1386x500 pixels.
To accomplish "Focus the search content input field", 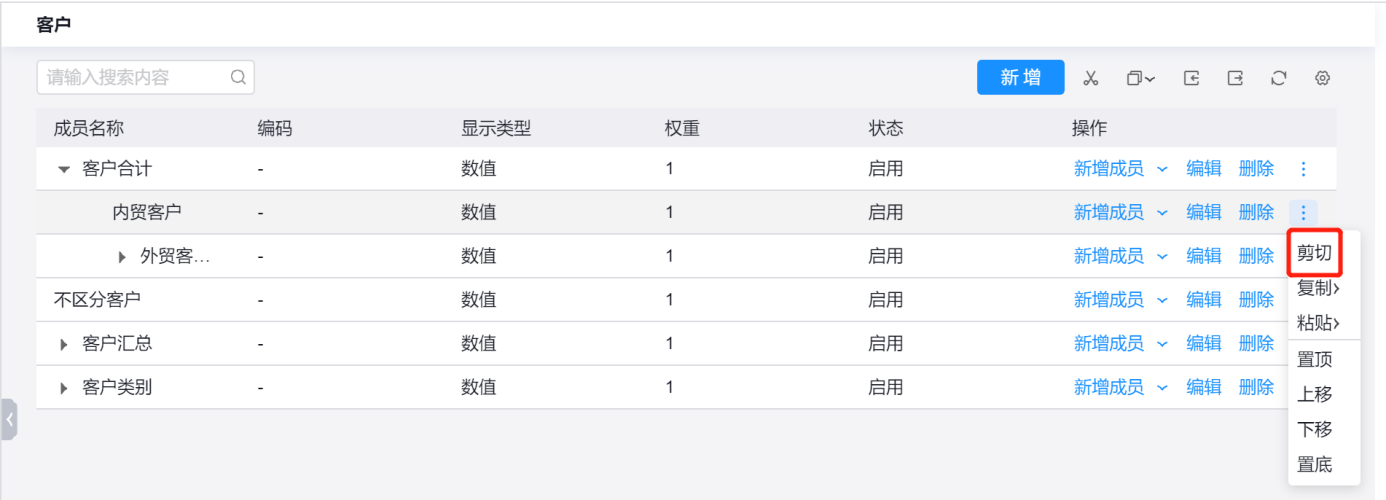I will (x=135, y=77).
